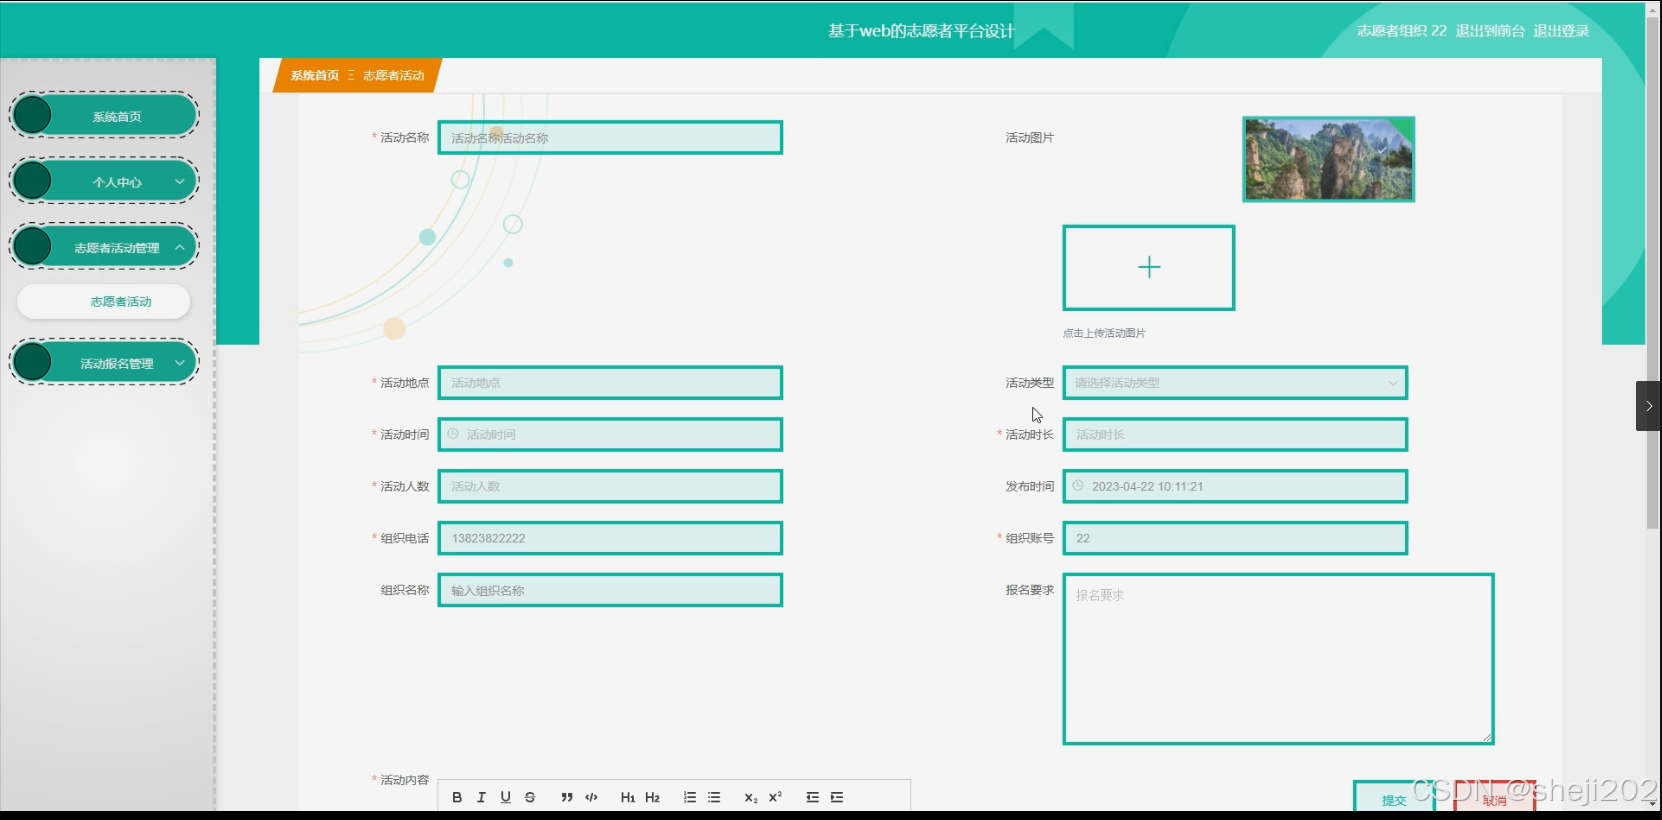This screenshot has height=820, width=1662.
Task: Insert unordered bullet list
Action: pos(714,797)
